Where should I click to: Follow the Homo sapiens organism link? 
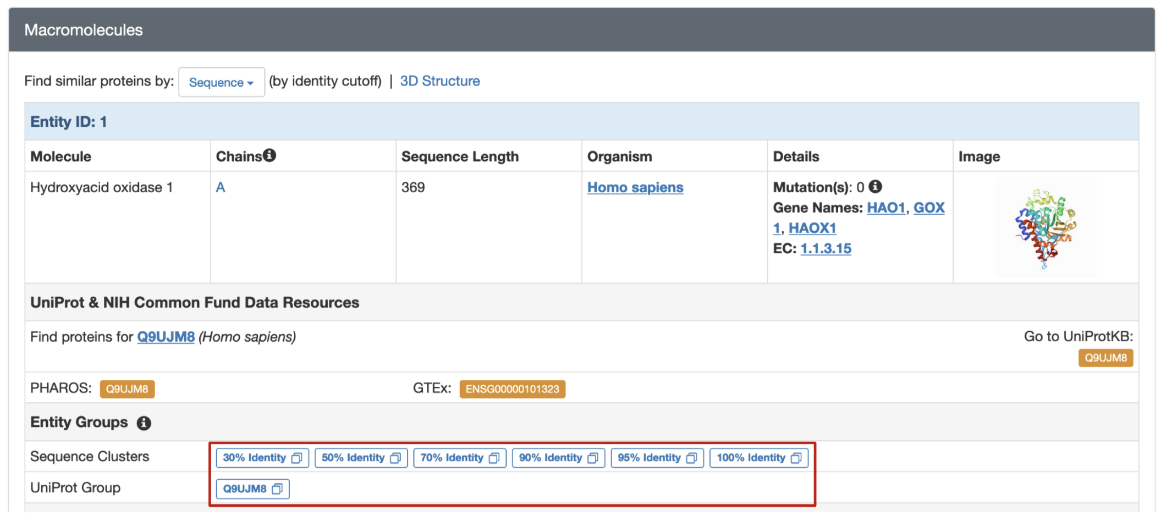(x=635, y=187)
